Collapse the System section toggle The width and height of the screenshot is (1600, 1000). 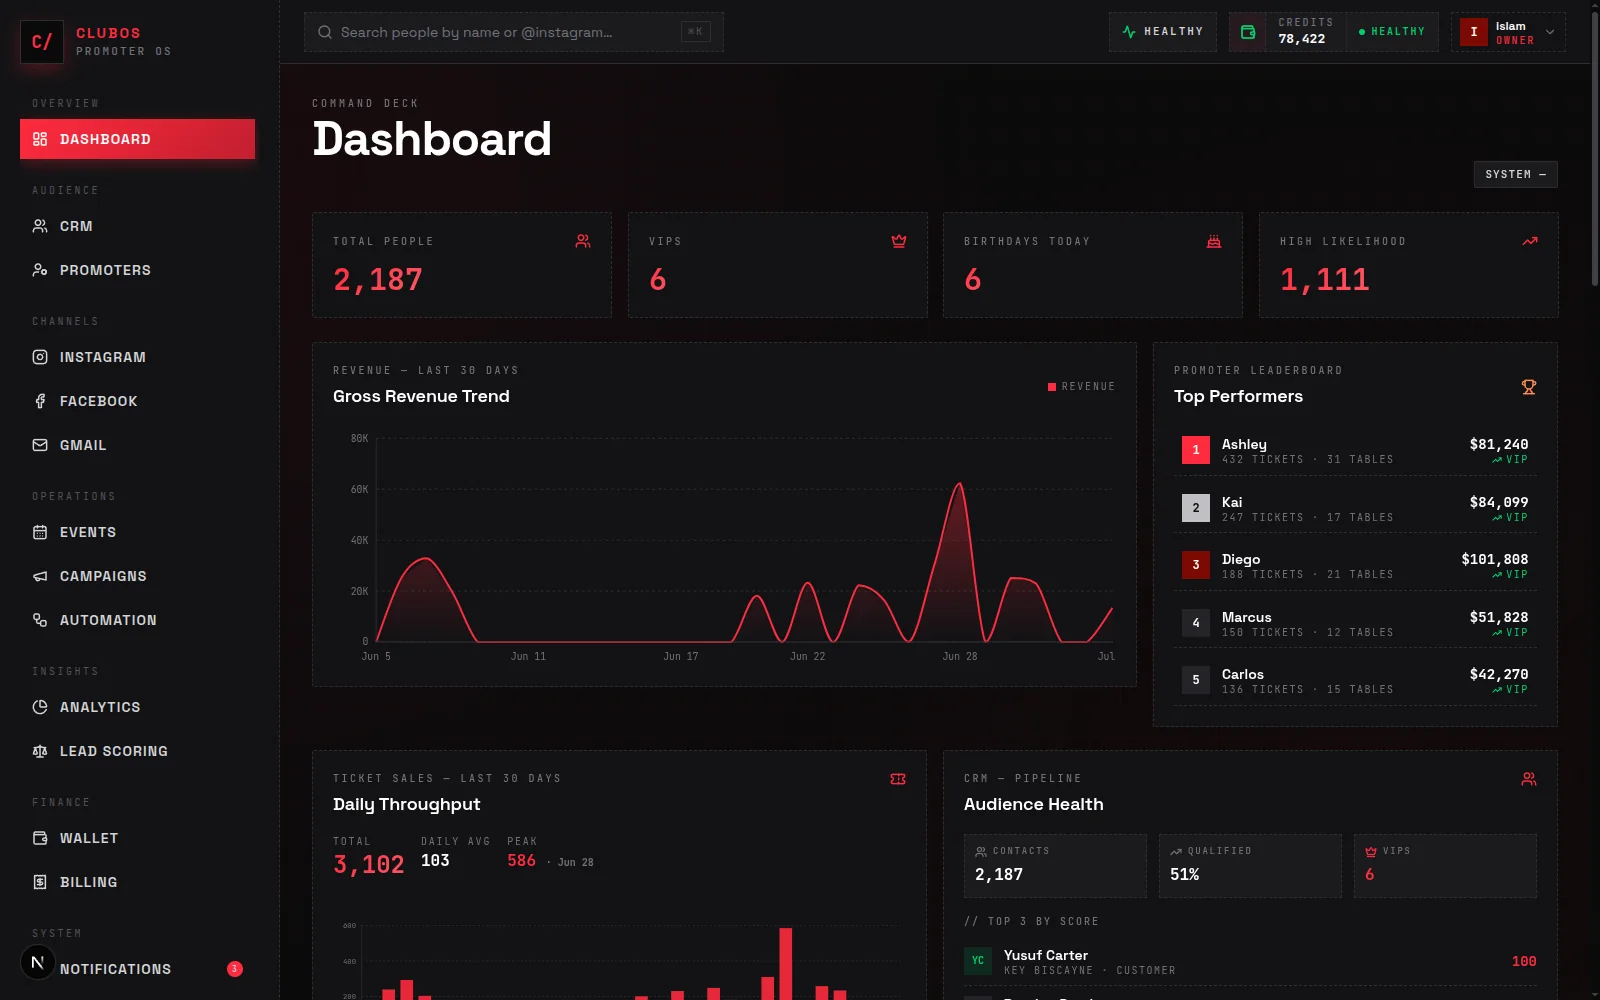pyautogui.click(x=1515, y=174)
